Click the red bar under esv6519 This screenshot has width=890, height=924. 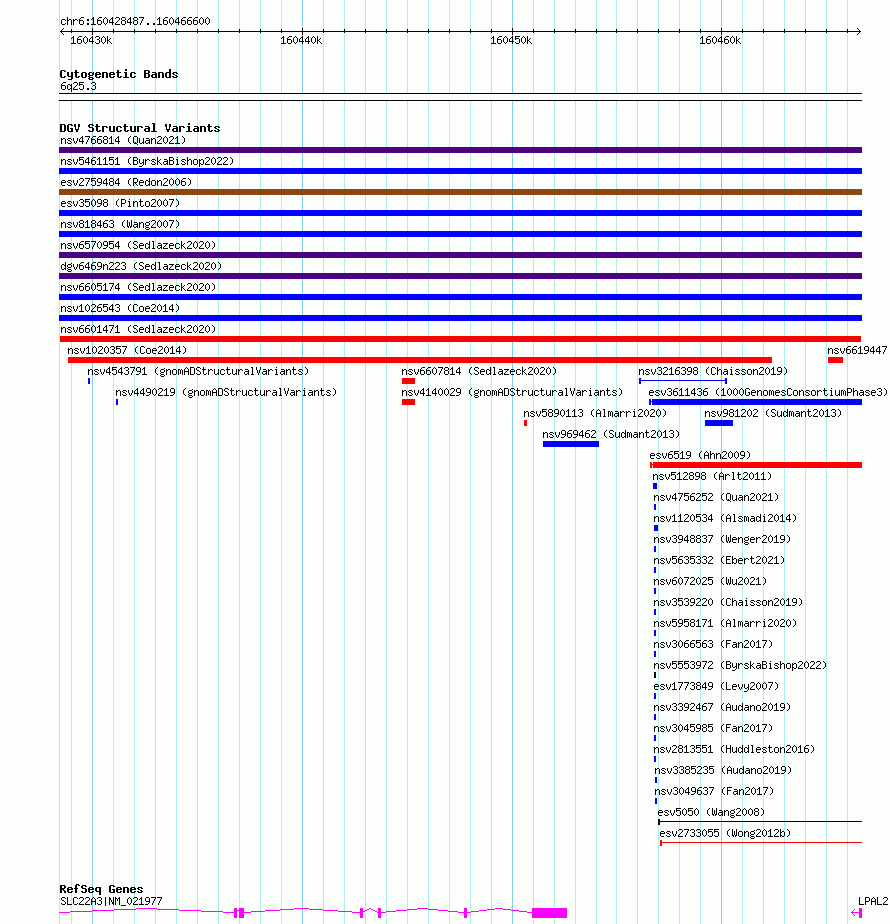click(x=756, y=465)
